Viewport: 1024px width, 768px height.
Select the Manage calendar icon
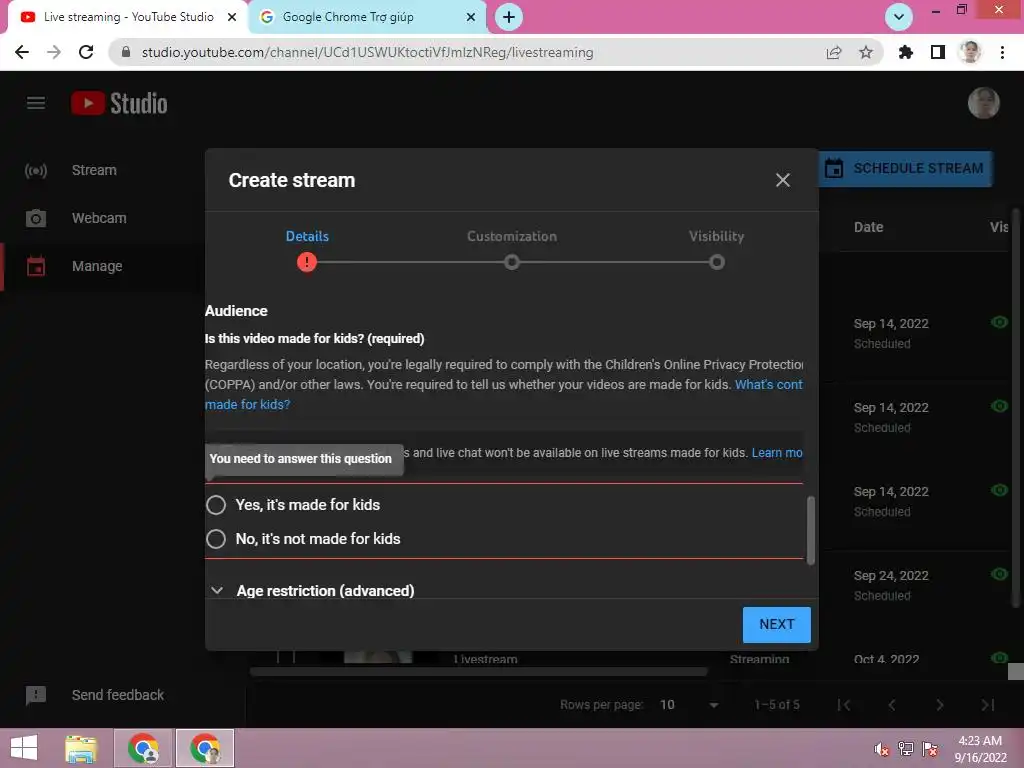pos(35,266)
